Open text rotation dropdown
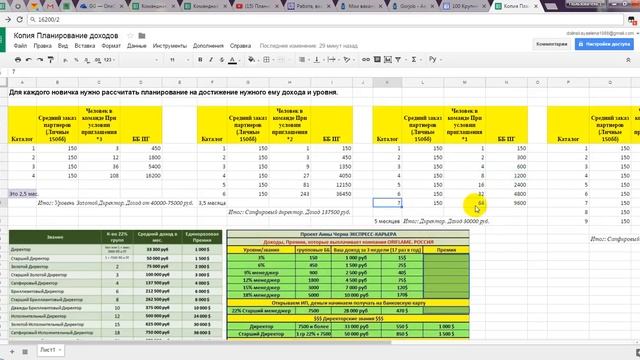The image size is (640, 360). pos(348,60)
